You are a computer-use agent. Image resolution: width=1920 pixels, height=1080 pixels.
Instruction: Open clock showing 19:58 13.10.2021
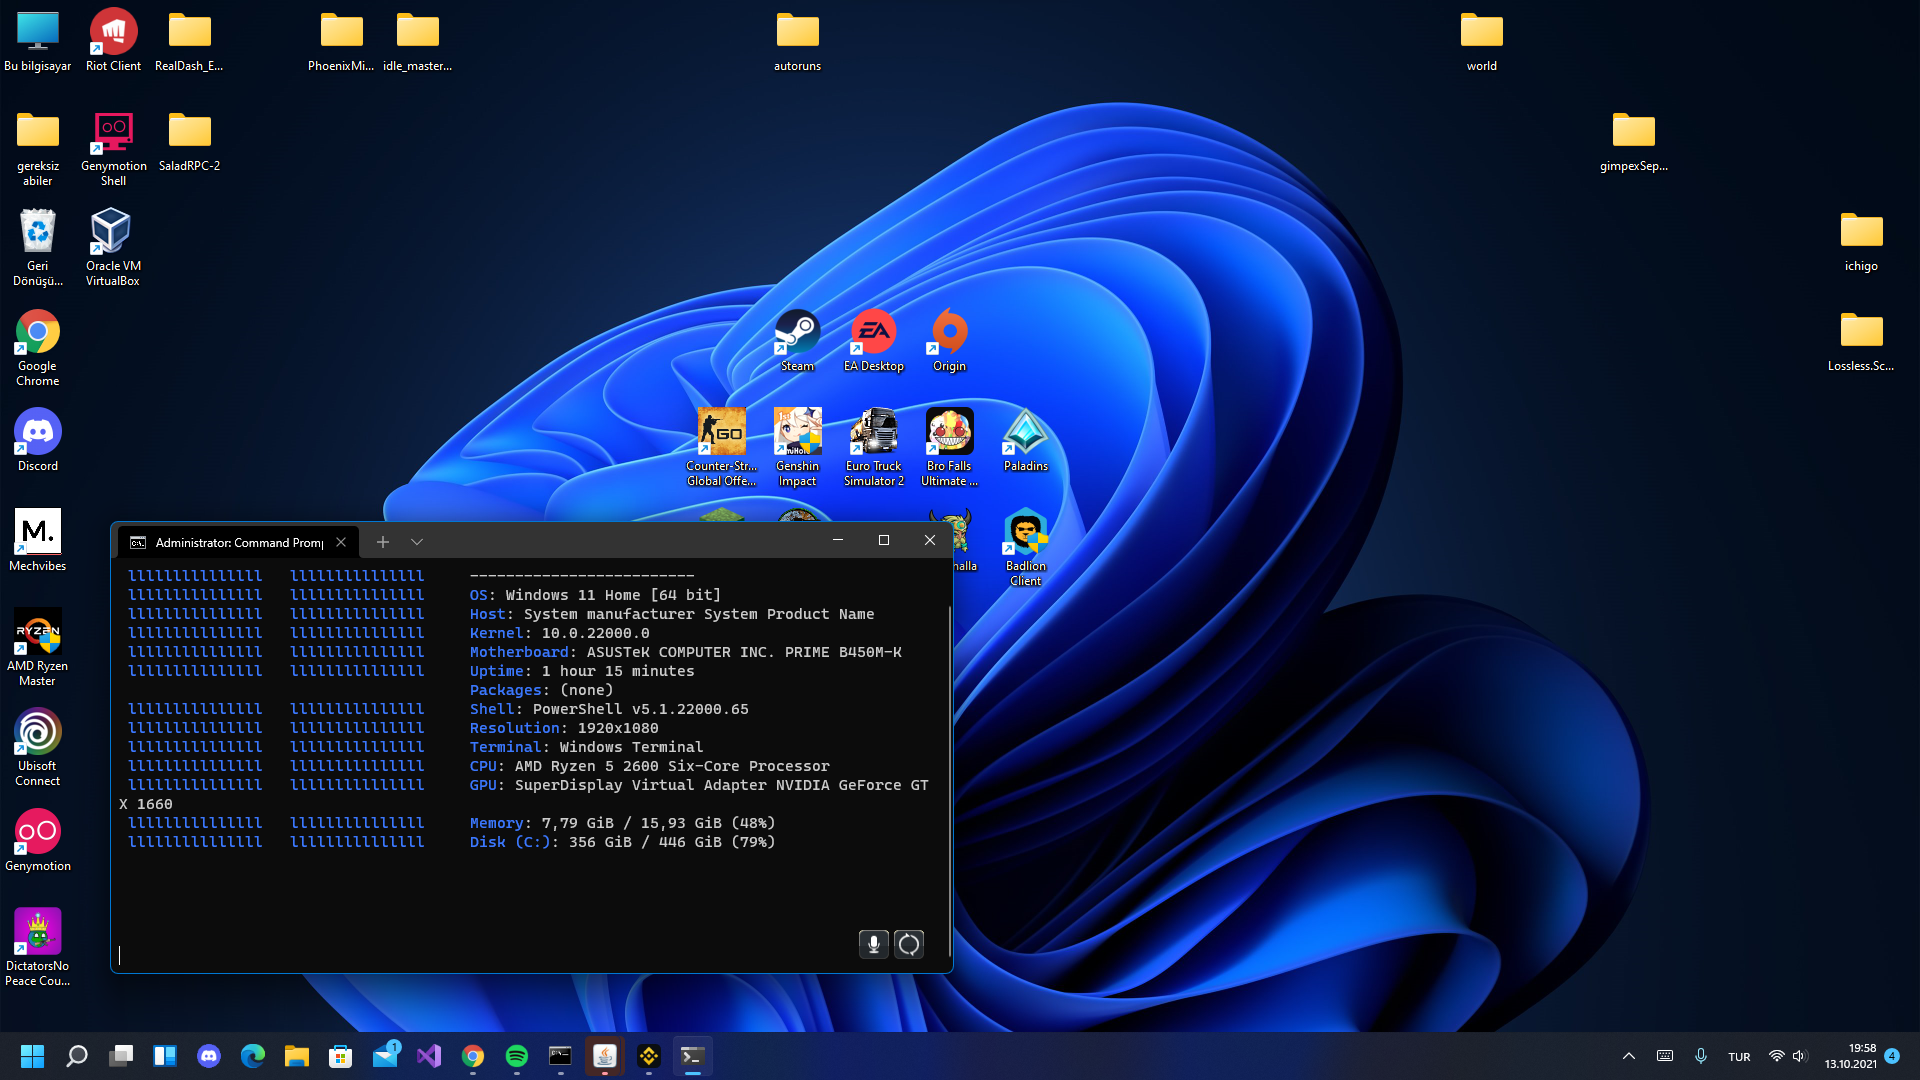1850,1056
